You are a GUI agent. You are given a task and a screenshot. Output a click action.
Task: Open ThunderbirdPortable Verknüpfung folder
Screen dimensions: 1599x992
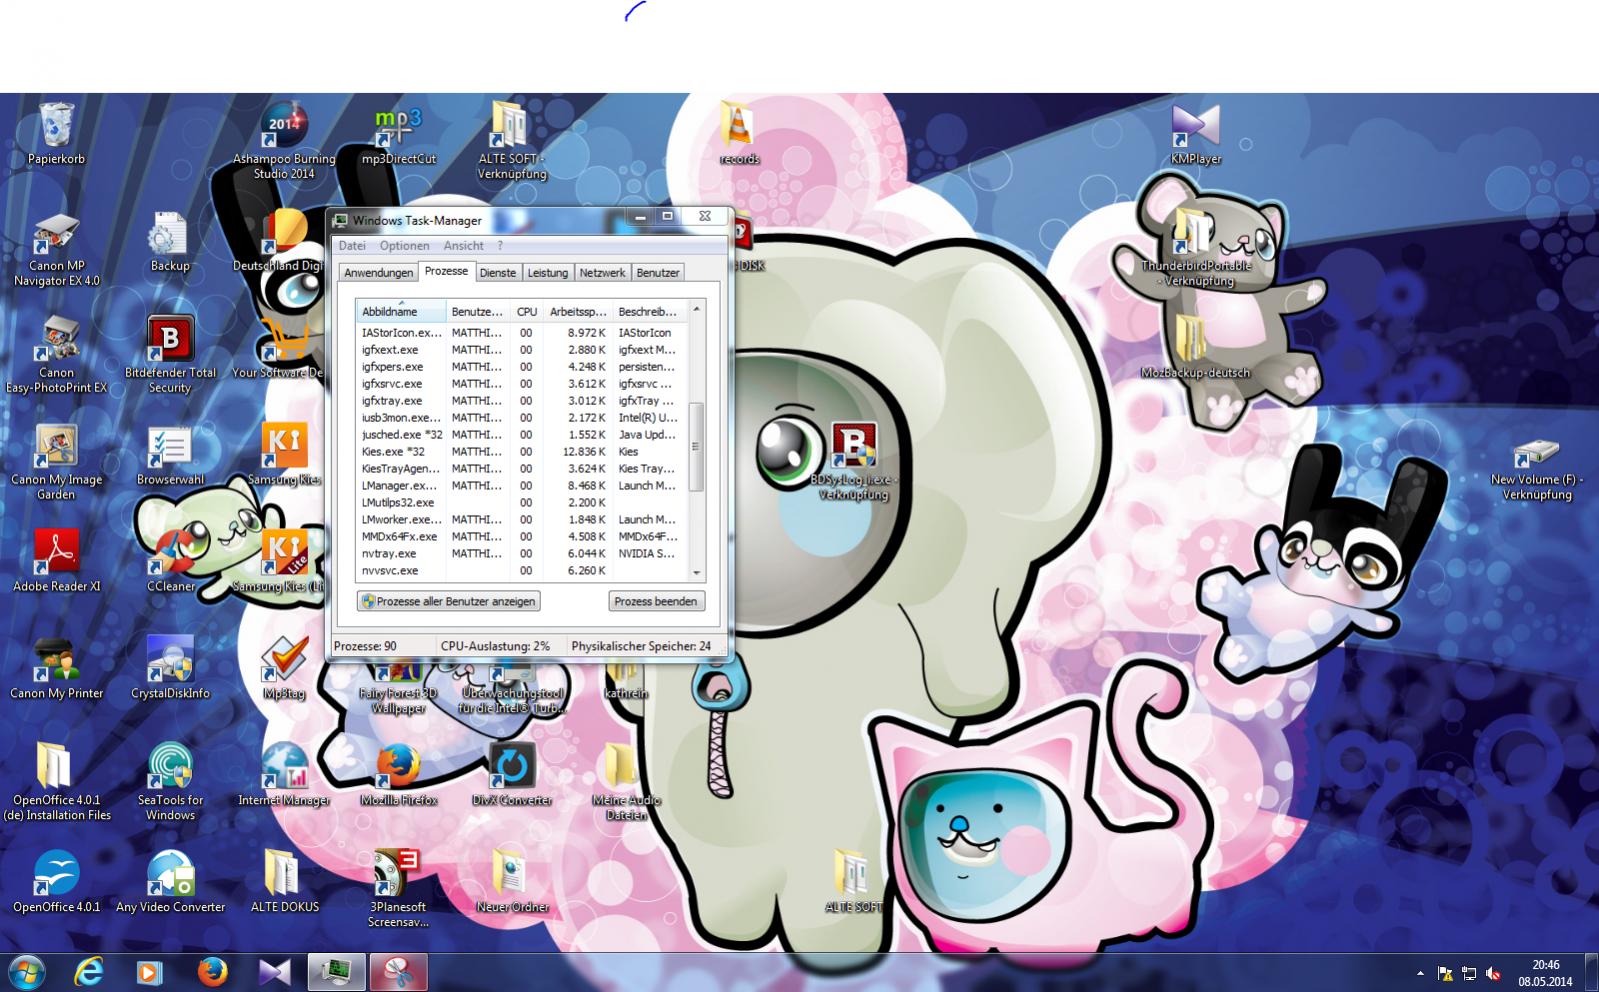pos(1196,248)
